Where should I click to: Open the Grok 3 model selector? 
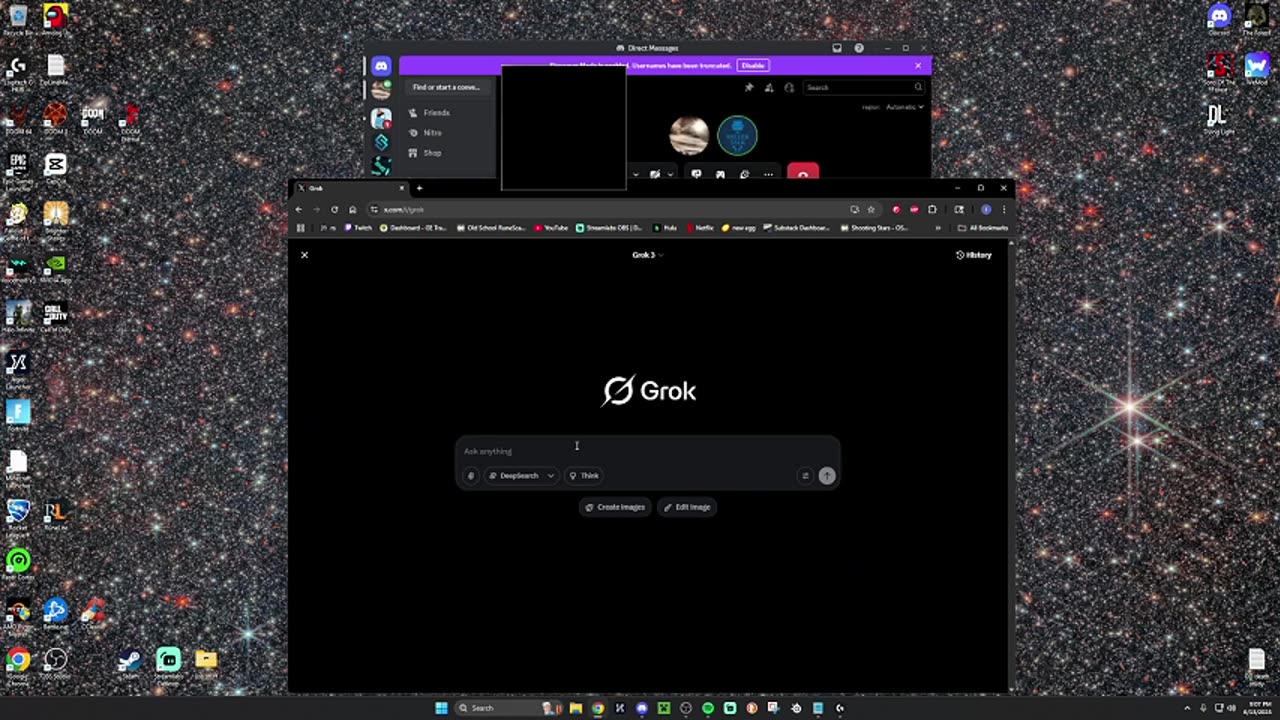(x=647, y=255)
